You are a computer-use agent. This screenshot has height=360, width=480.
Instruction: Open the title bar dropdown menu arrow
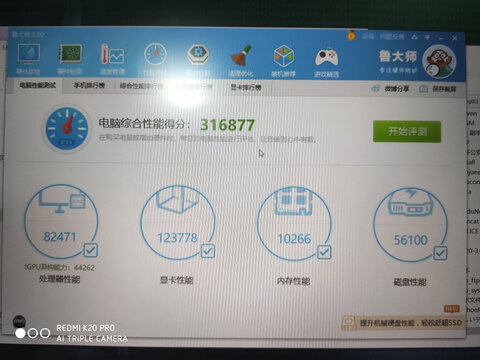[427, 37]
